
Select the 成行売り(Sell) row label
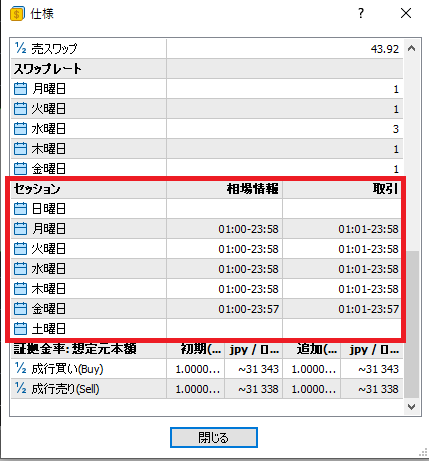(x=65, y=389)
